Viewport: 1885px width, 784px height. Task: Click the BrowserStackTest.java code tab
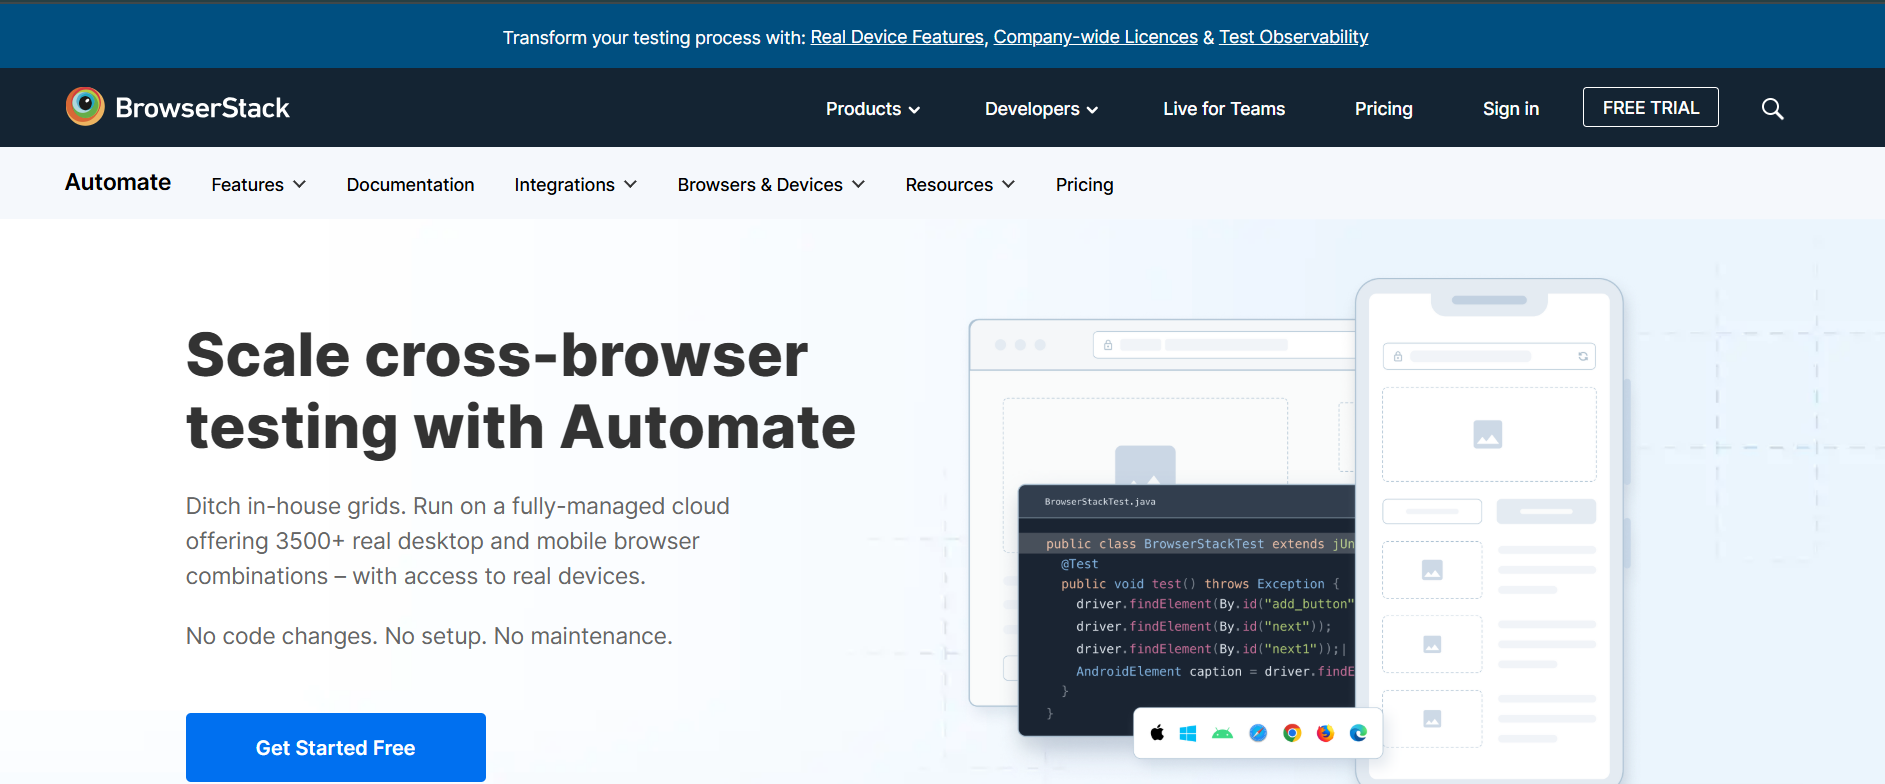click(1100, 502)
